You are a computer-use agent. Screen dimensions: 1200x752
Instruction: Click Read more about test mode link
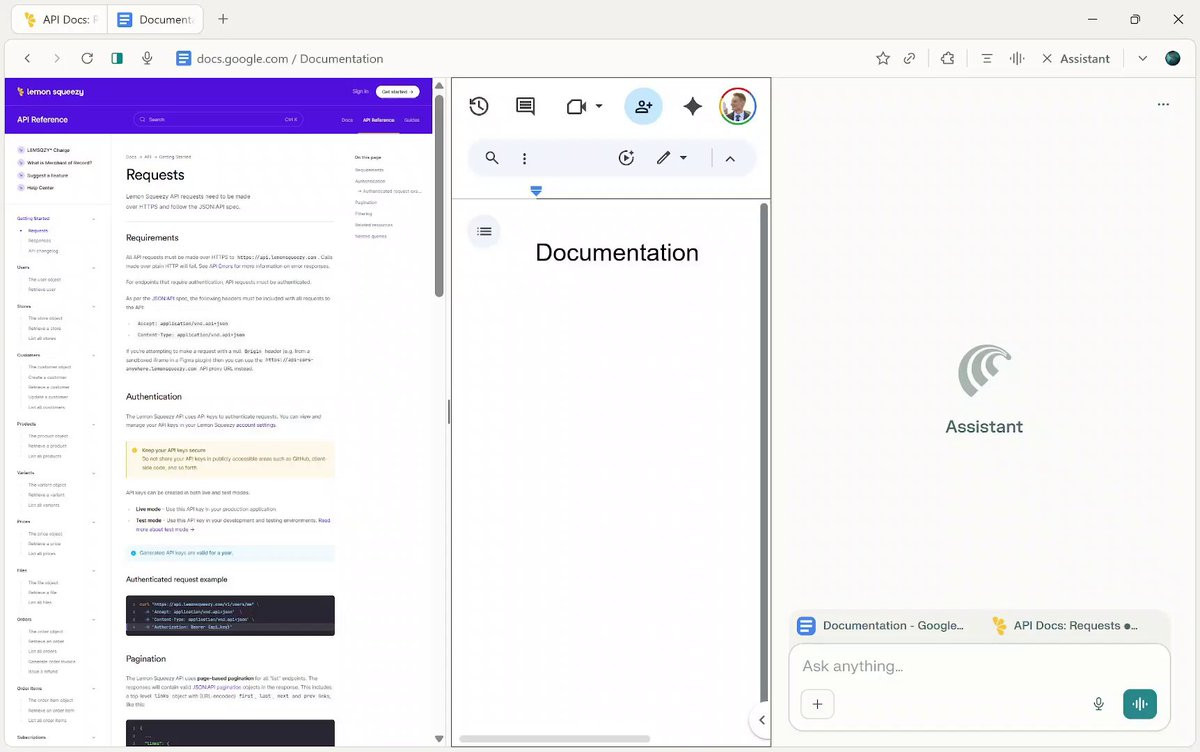pyautogui.click(x=234, y=524)
